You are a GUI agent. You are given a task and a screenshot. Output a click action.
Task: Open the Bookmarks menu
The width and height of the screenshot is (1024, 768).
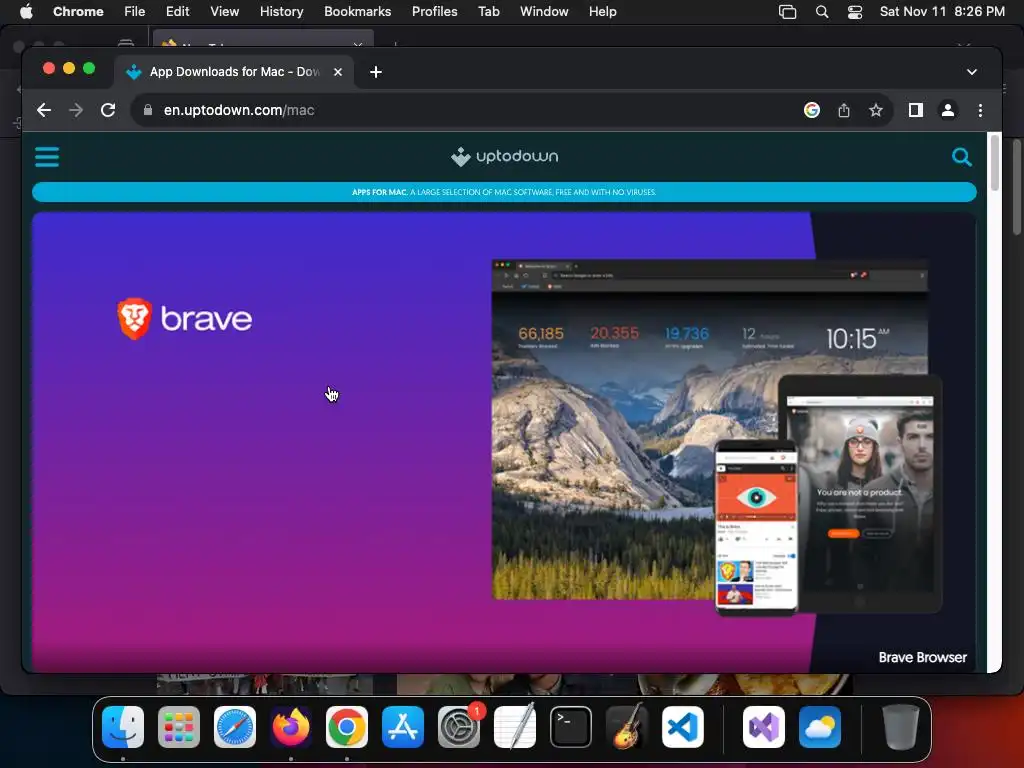tap(357, 12)
